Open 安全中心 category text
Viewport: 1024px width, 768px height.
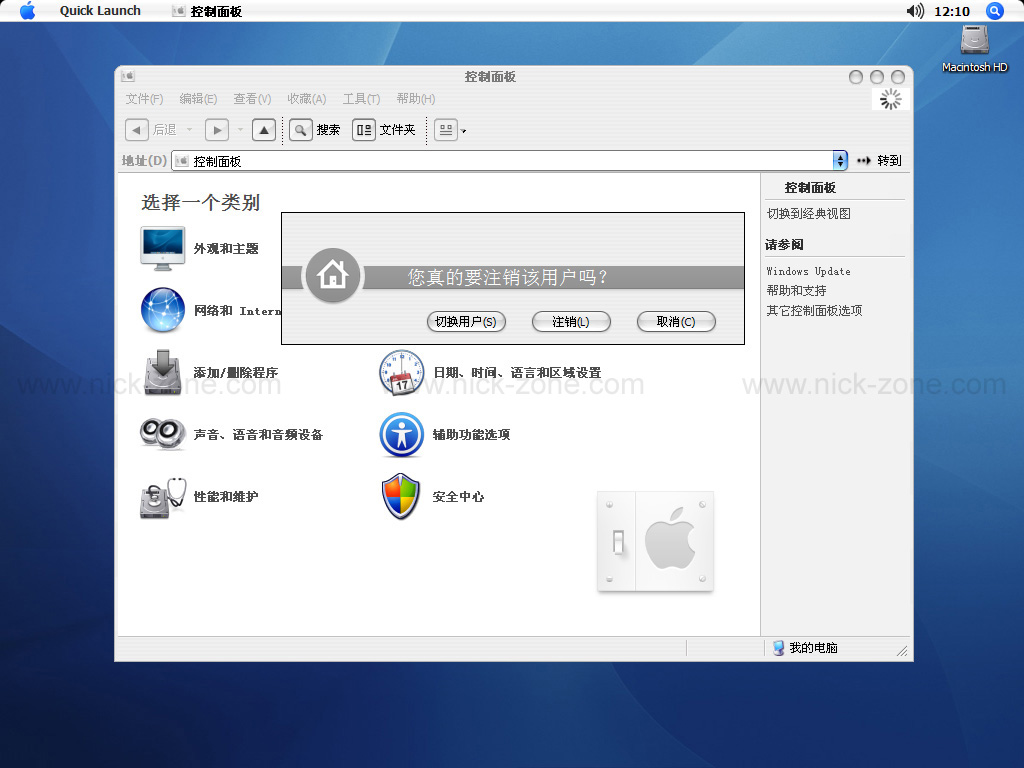click(x=458, y=497)
